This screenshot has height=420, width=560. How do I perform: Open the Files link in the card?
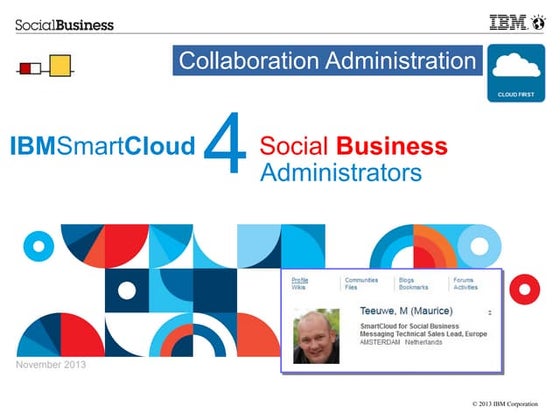click(351, 287)
